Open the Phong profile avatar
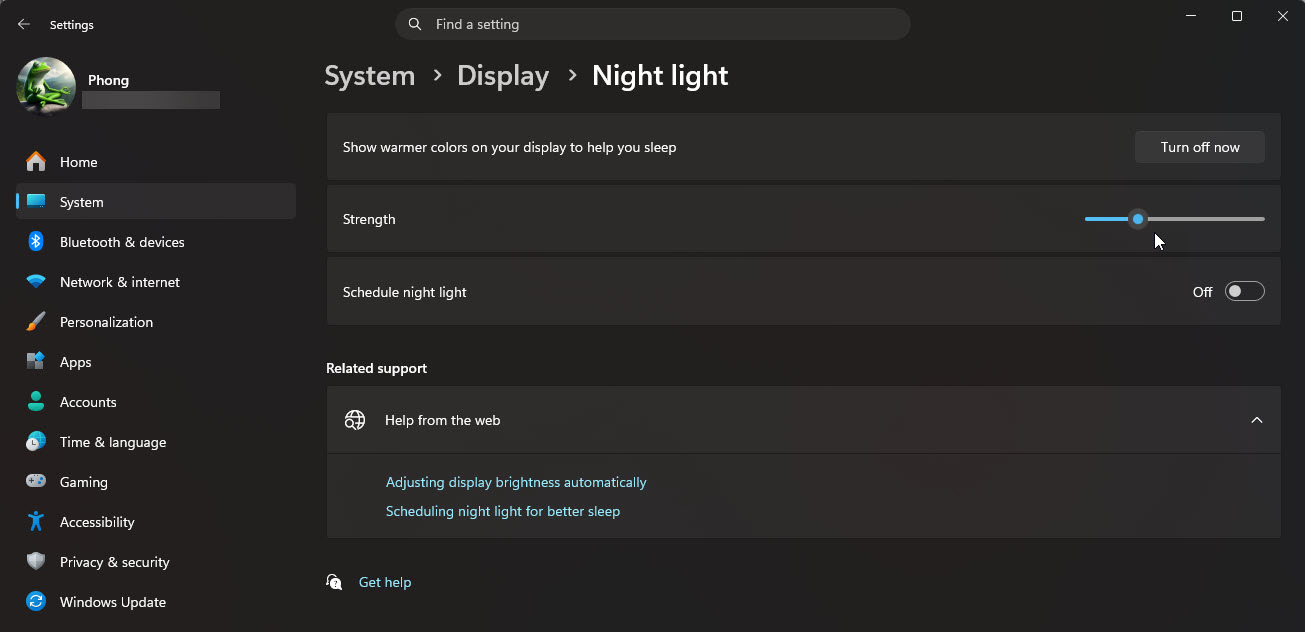 point(46,87)
